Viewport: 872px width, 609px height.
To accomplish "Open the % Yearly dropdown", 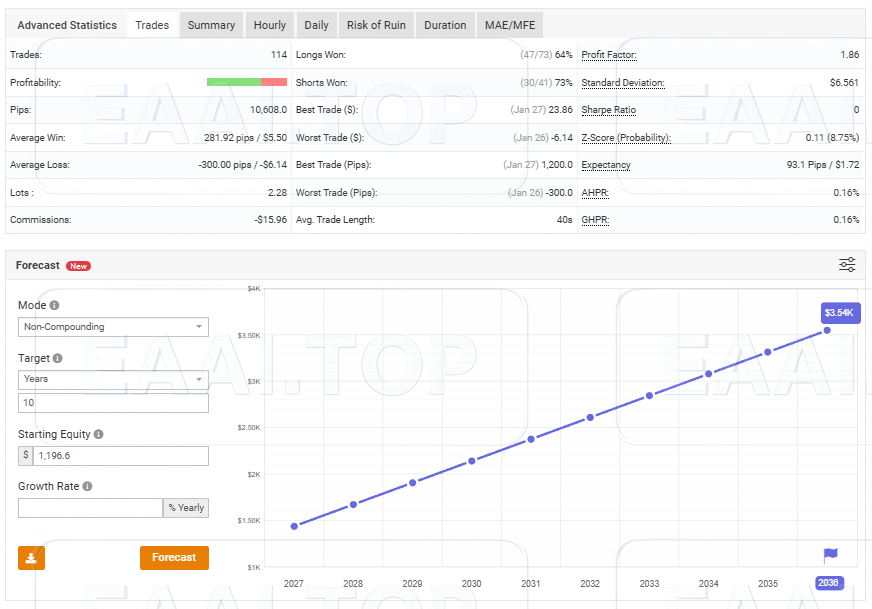I will point(186,508).
